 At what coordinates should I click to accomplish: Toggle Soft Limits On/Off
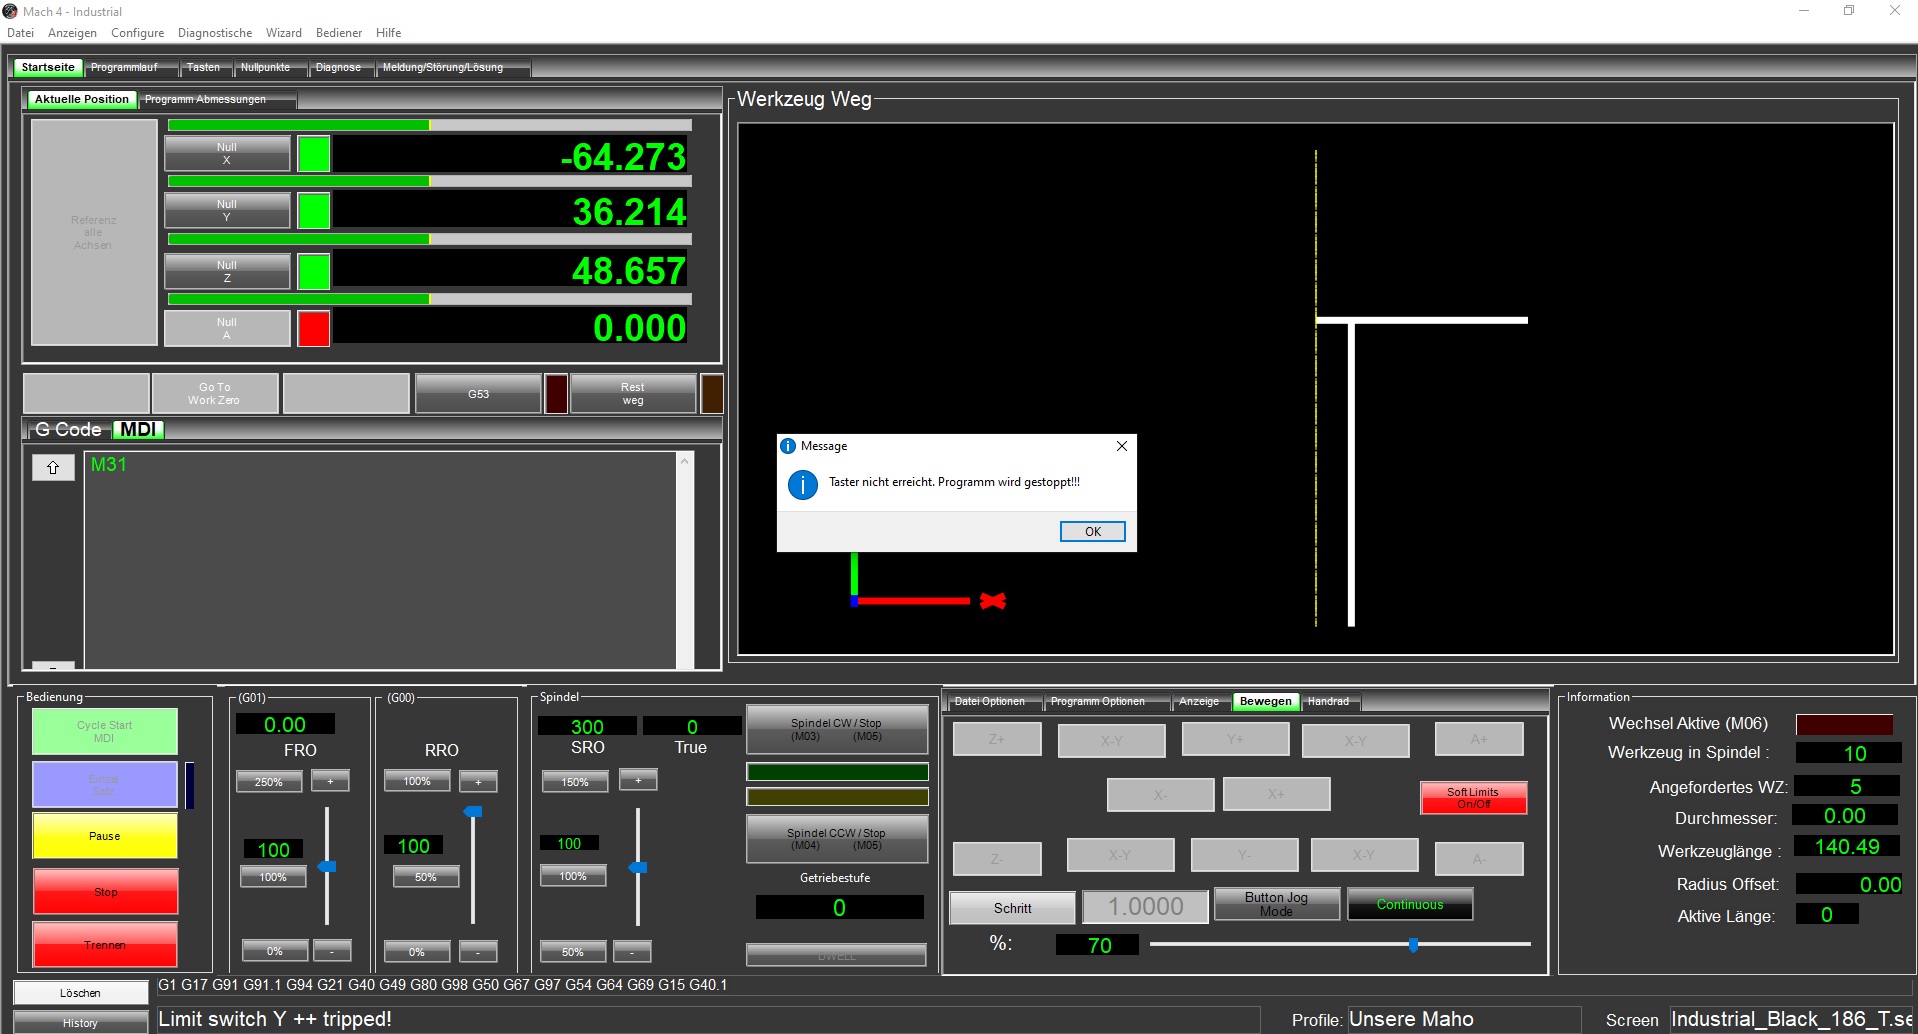(x=1472, y=798)
